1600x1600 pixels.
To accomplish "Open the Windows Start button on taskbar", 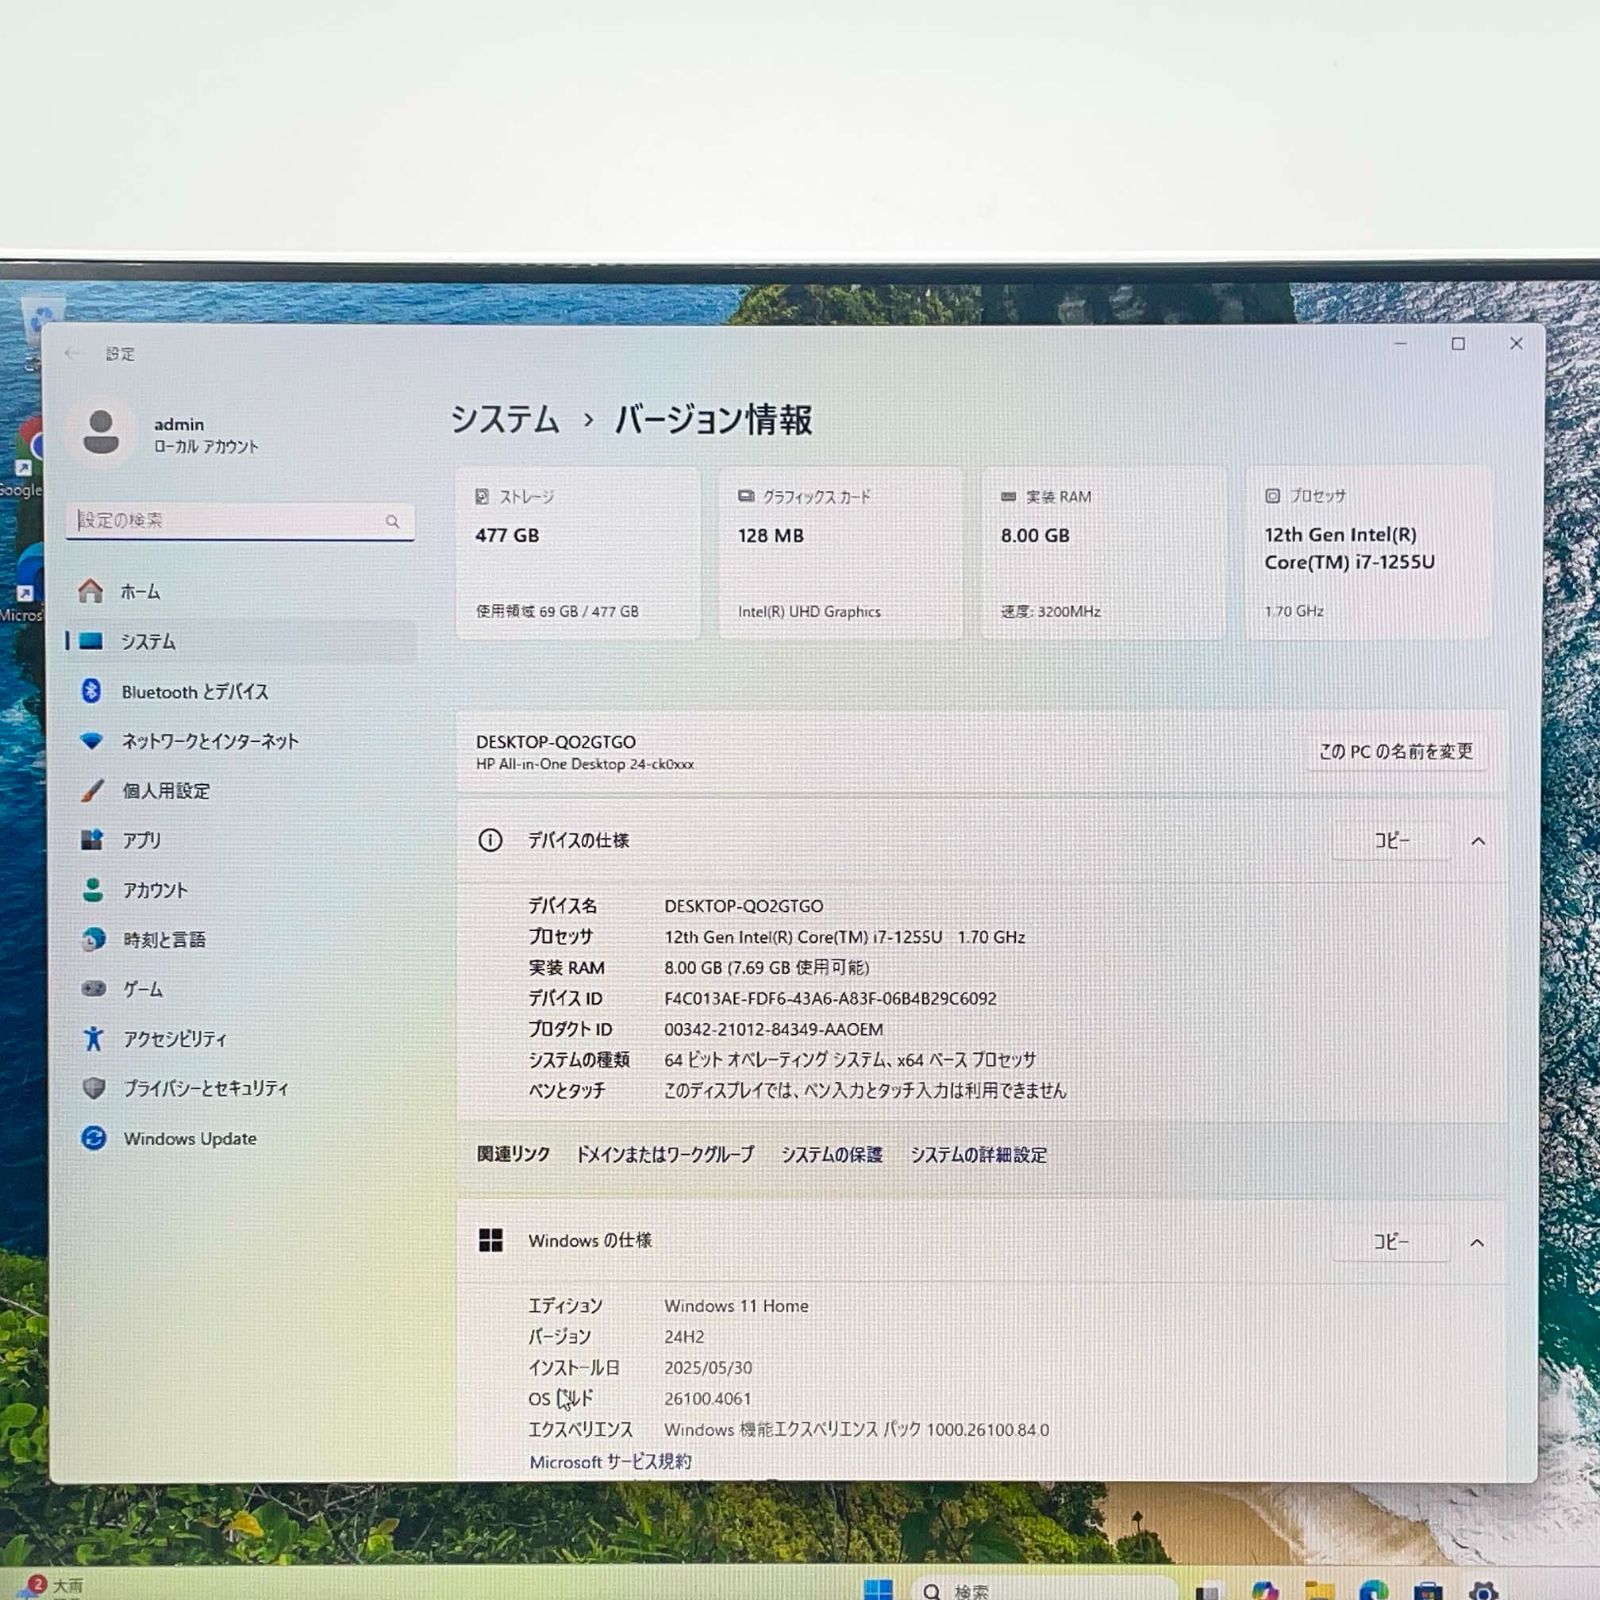I will [x=878, y=1590].
